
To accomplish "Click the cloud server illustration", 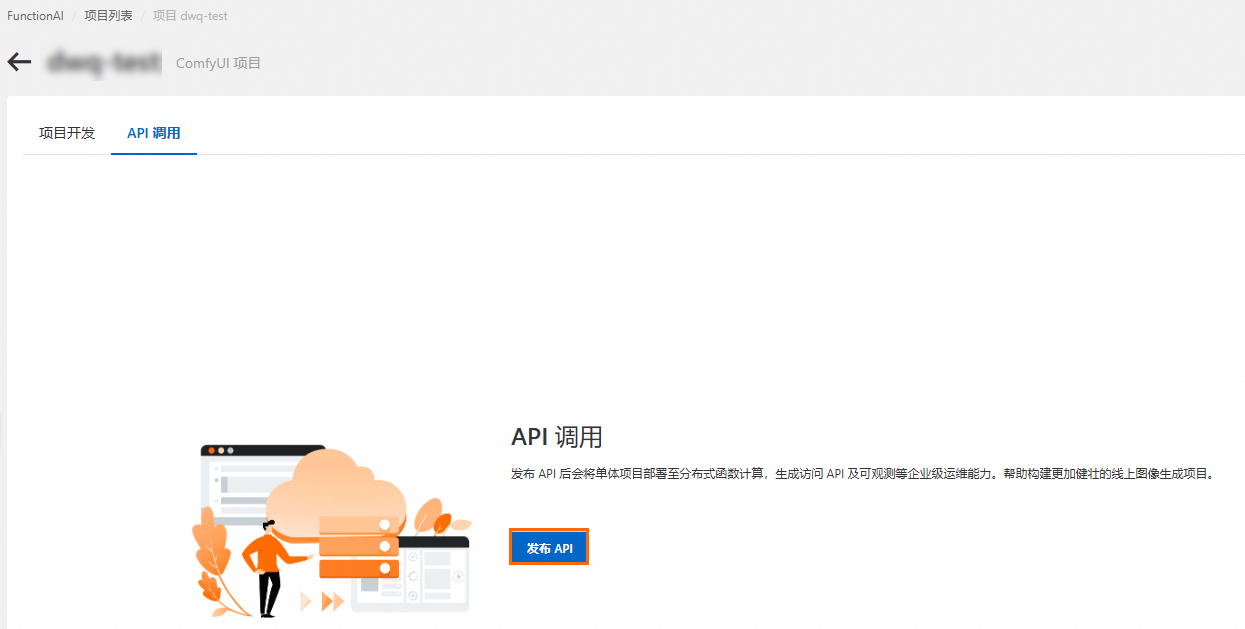I will click(331, 531).
